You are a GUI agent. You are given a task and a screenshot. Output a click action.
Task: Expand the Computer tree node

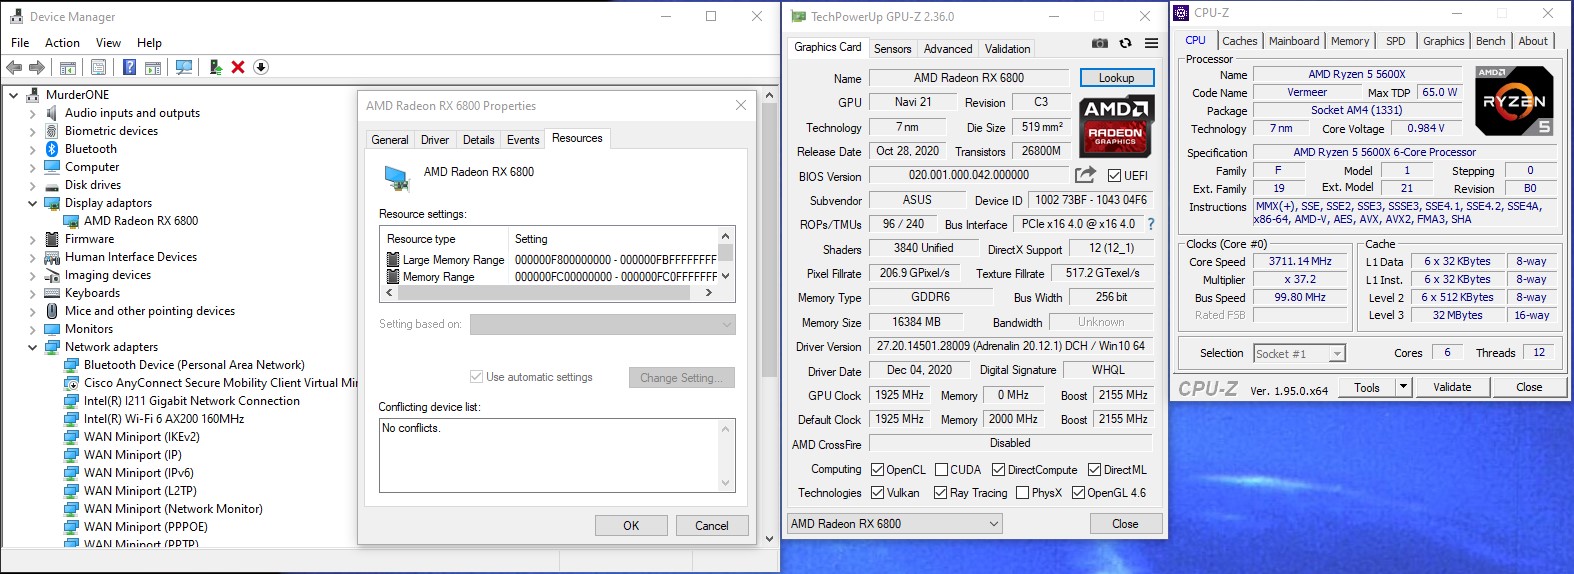coord(32,167)
